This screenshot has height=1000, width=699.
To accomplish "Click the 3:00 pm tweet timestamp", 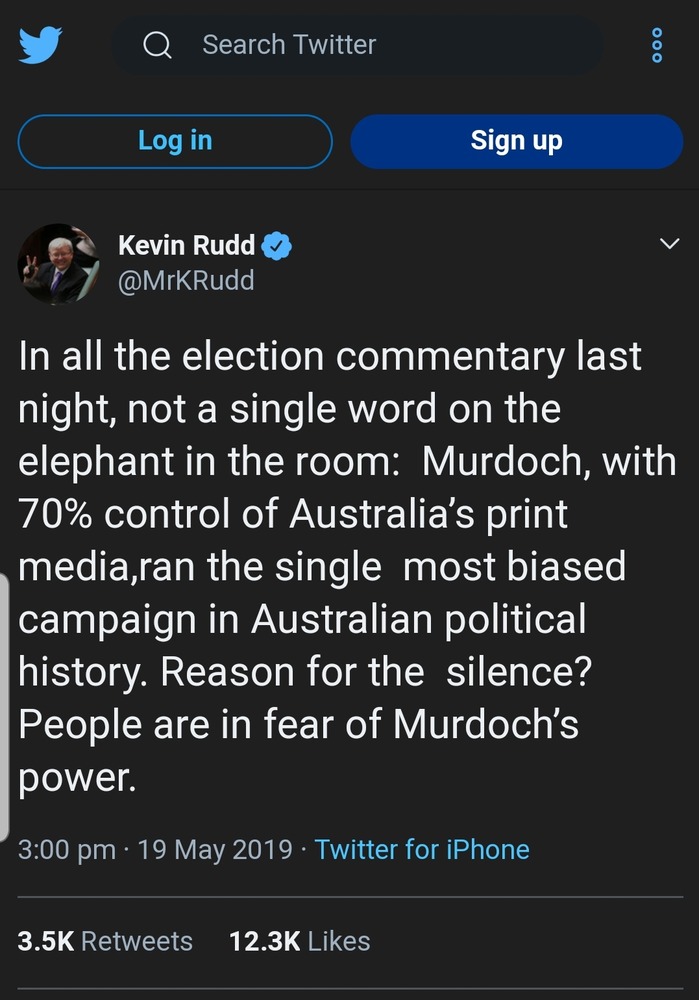I will click(67, 850).
